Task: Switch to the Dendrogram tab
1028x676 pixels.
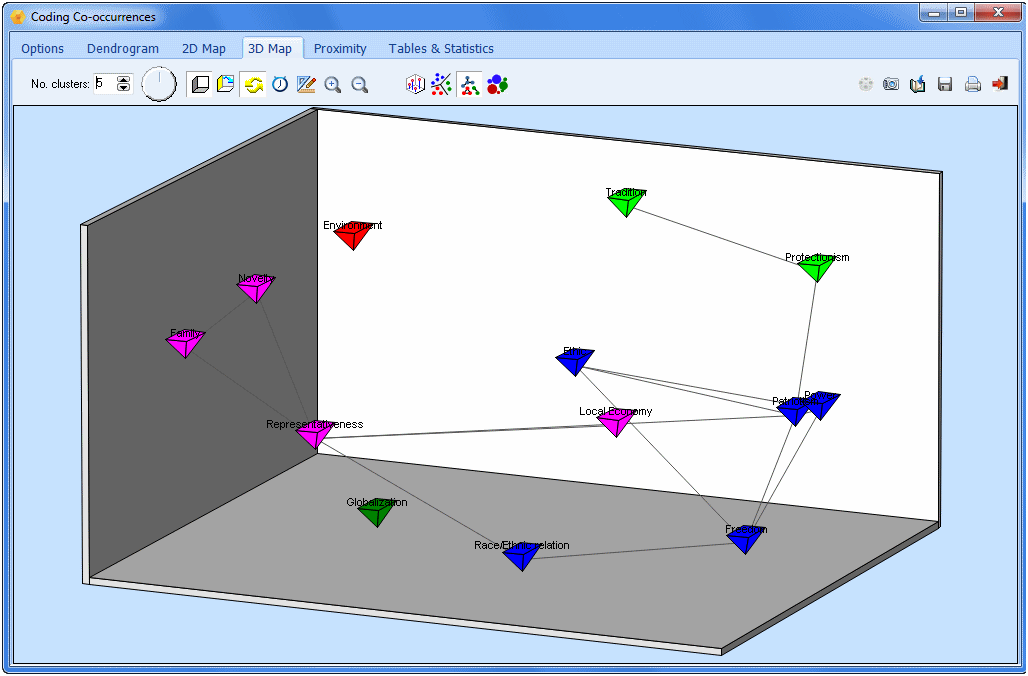Action: click(x=123, y=48)
